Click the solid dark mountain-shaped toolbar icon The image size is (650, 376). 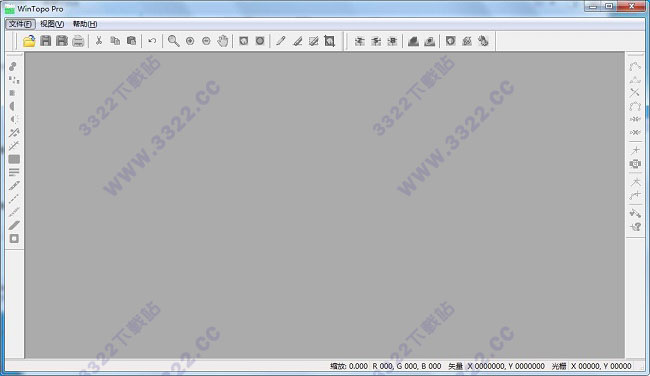tap(413, 41)
